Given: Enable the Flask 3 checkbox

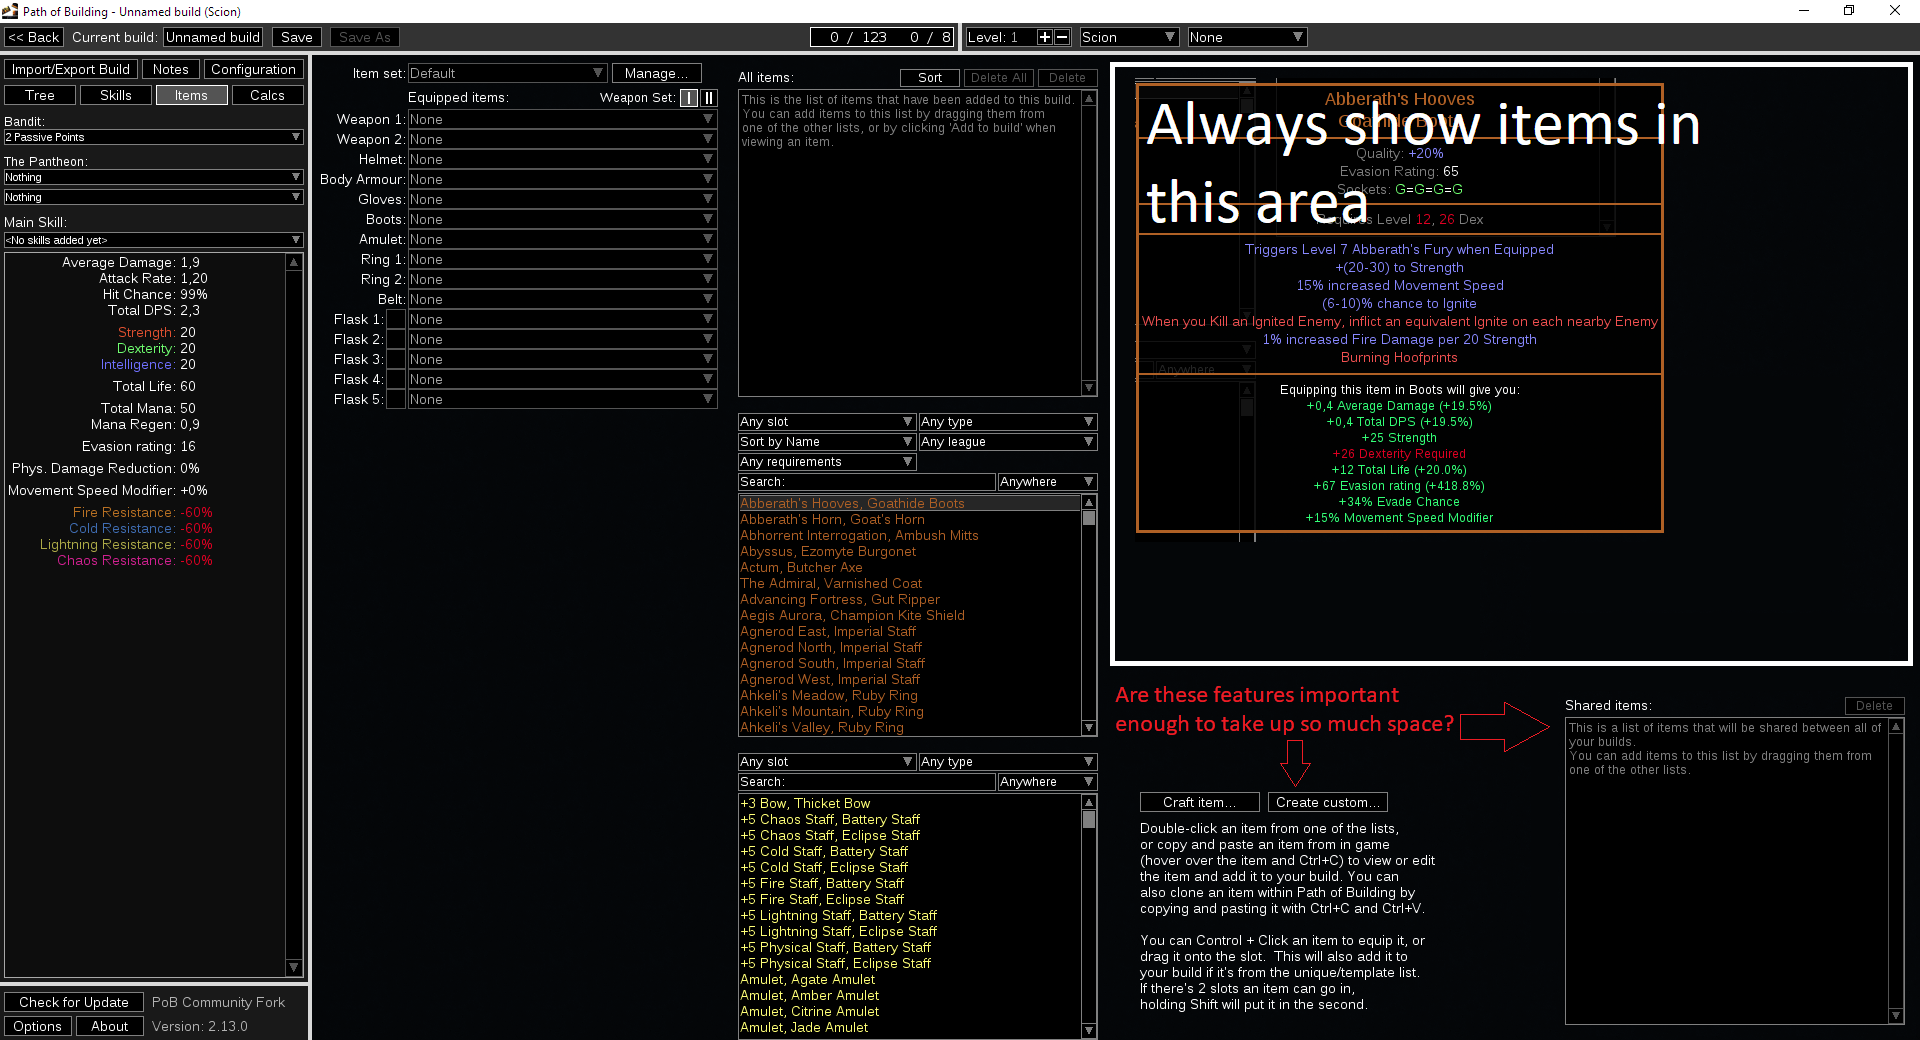Looking at the screenshot, I should [x=396, y=359].
